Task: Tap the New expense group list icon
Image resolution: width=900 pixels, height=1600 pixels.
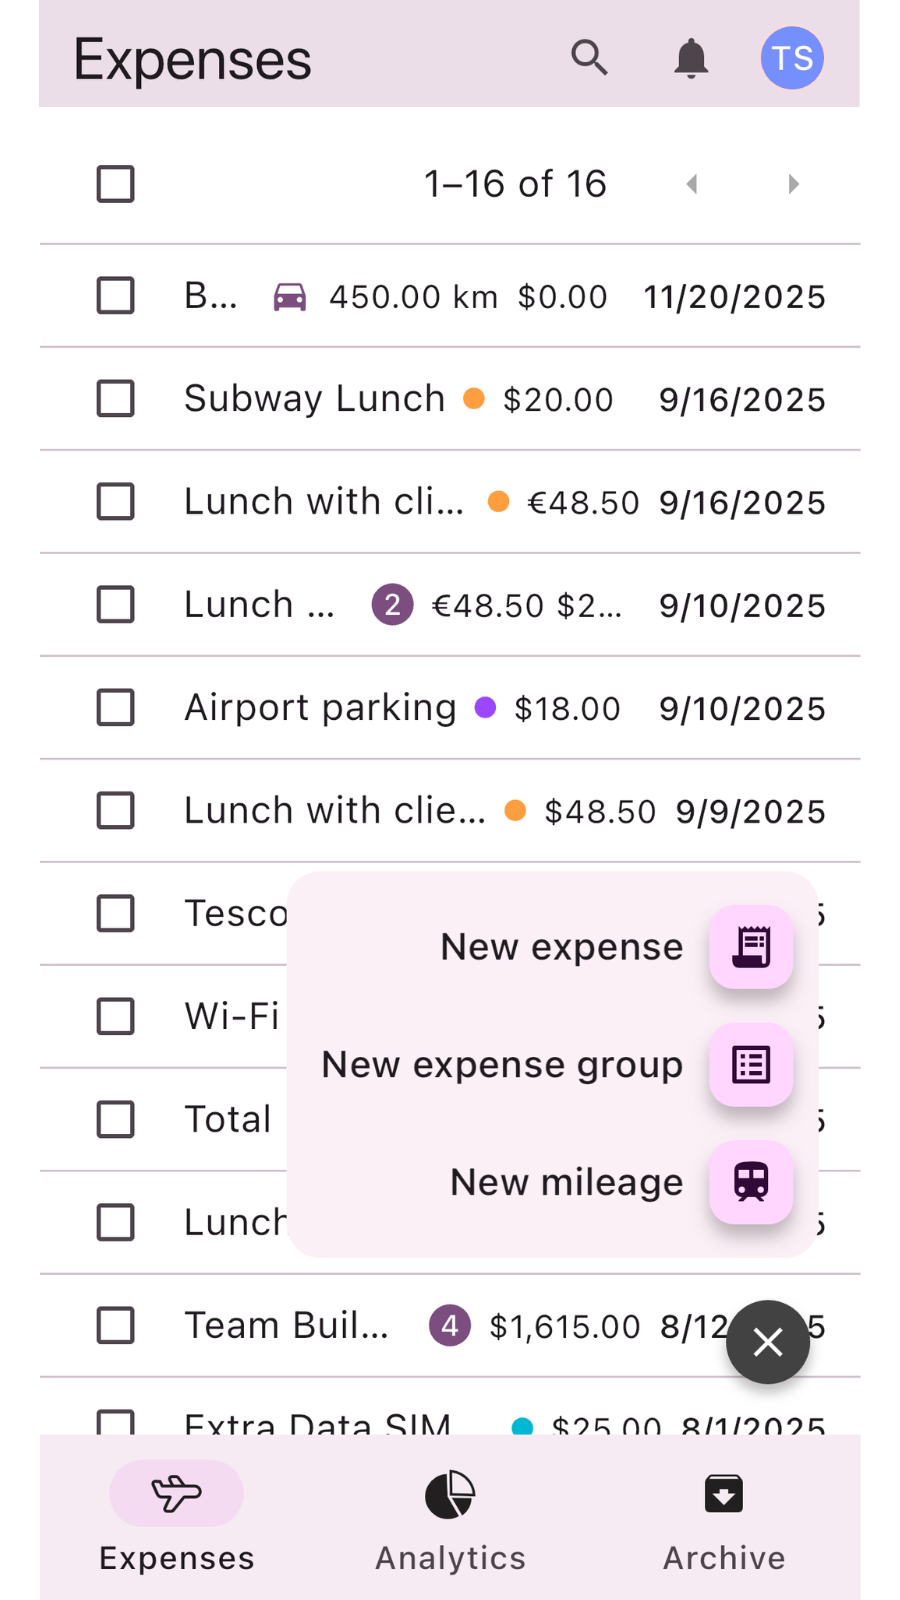Action: pyautogui.click(x=751, y=1065)
